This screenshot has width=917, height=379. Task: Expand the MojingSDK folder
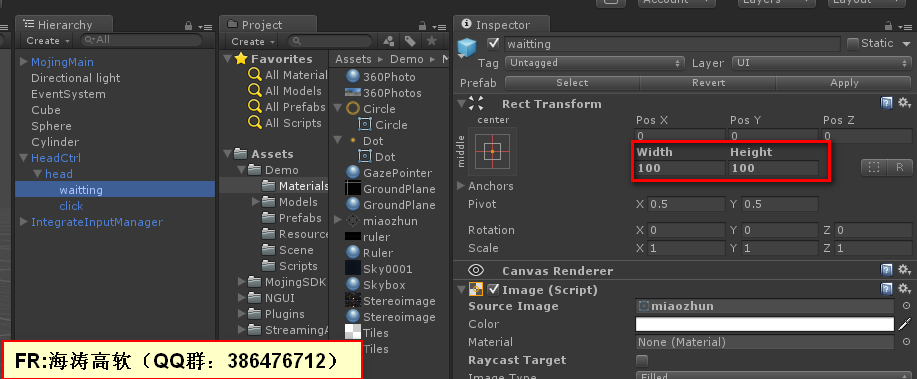242,281
